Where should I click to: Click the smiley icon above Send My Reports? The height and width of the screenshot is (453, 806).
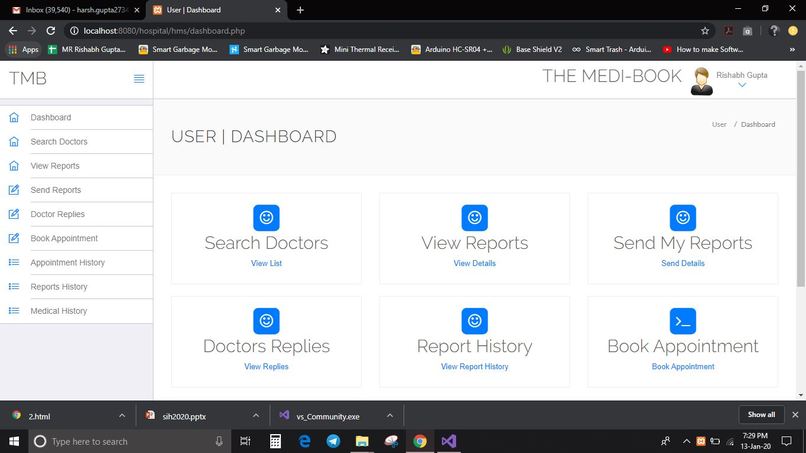pos(683,218)
